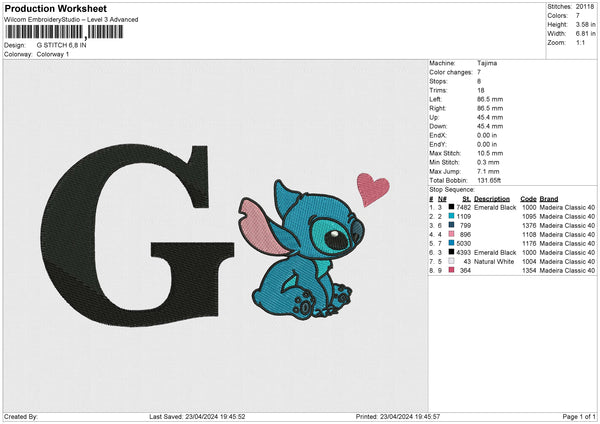Click the Stitches count value 20118
600x424 pixels.
[x=587, y=7]
